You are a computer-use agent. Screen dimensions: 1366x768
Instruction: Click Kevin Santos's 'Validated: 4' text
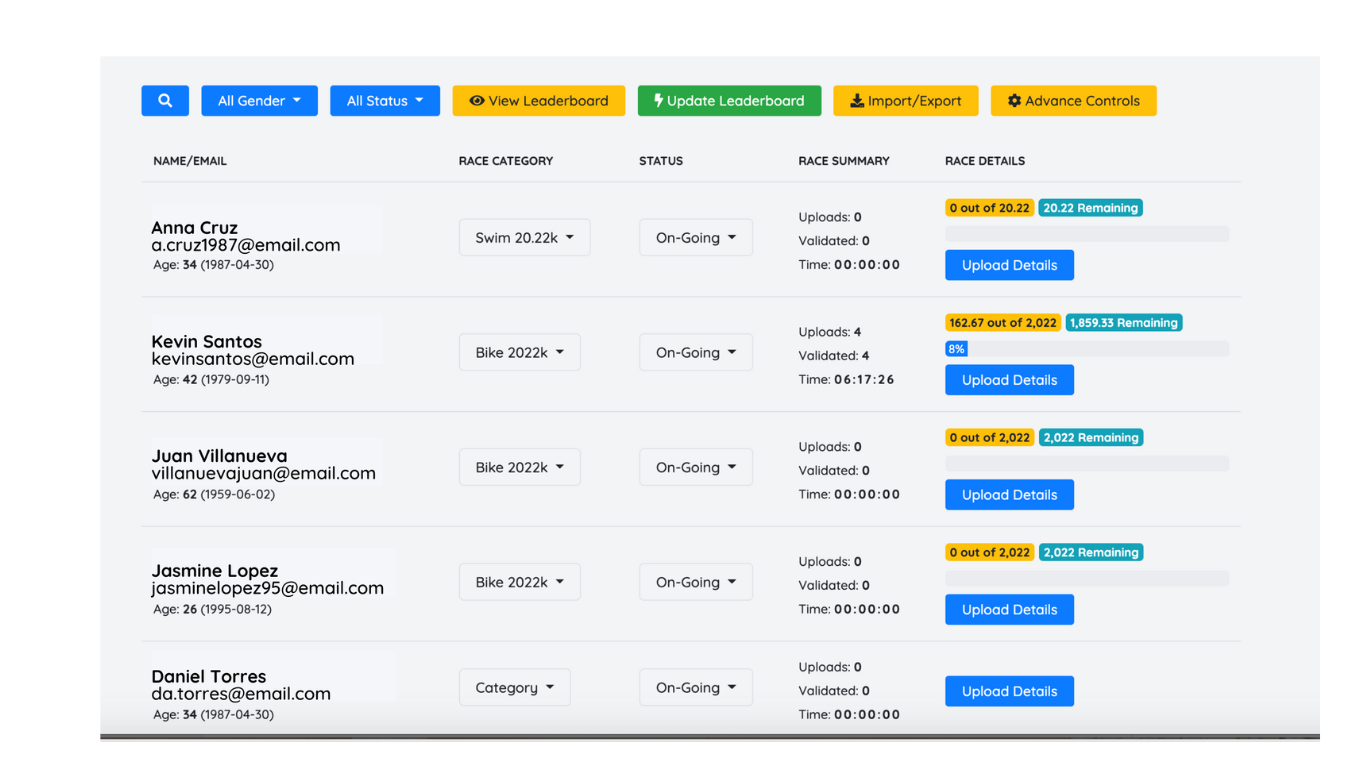pos(834,356)
